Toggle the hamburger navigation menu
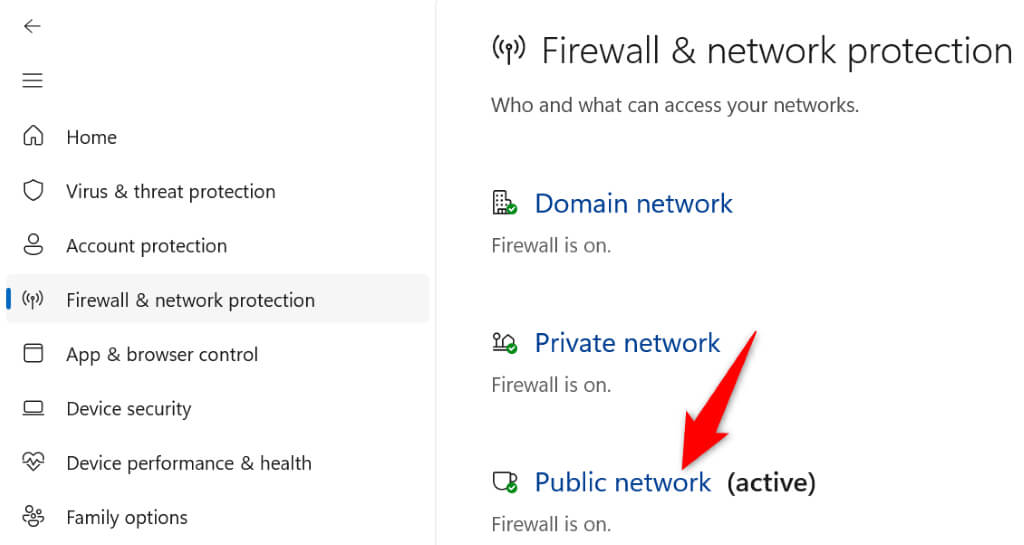1024x545 pixels. [x=33, y=80]
